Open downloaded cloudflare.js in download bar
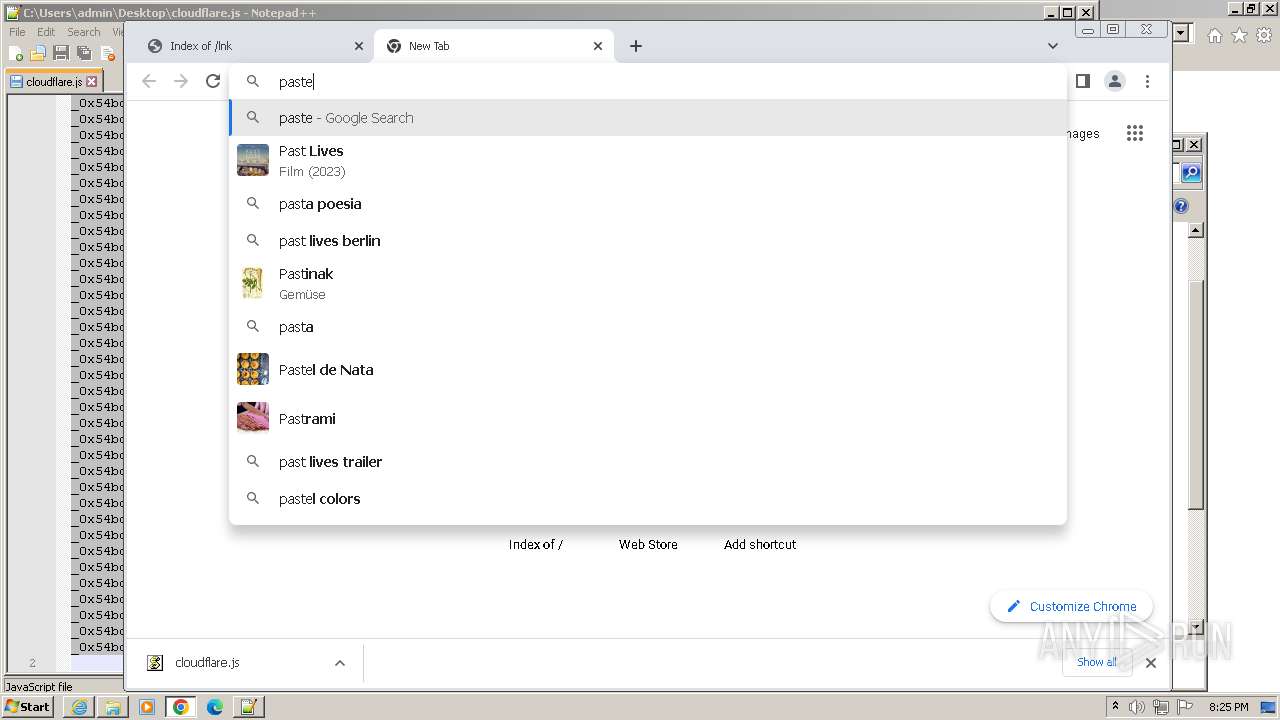1280x720 pixels. coord(207,663)
